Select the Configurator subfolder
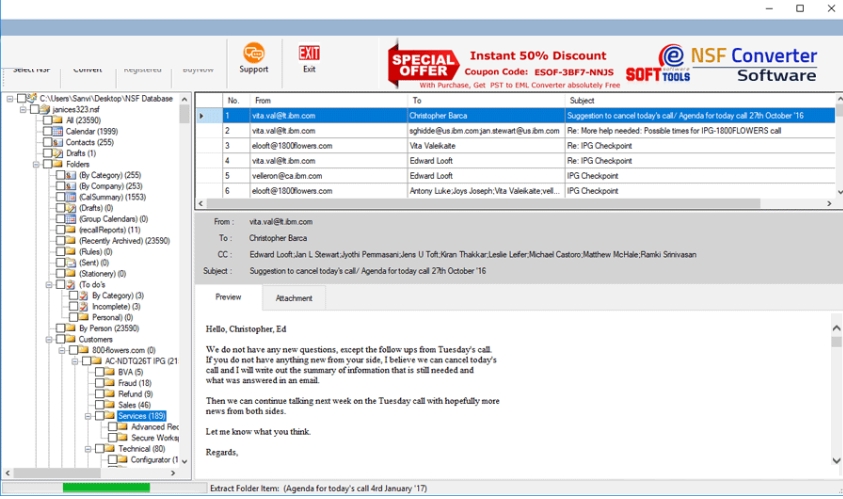Image resolution: width=843 pixels, height=499 pixels. coord(154,460)
